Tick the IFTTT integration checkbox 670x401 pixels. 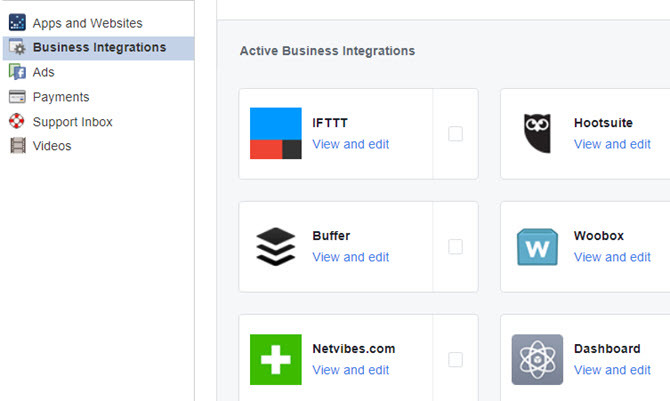(x=455, y=134)
